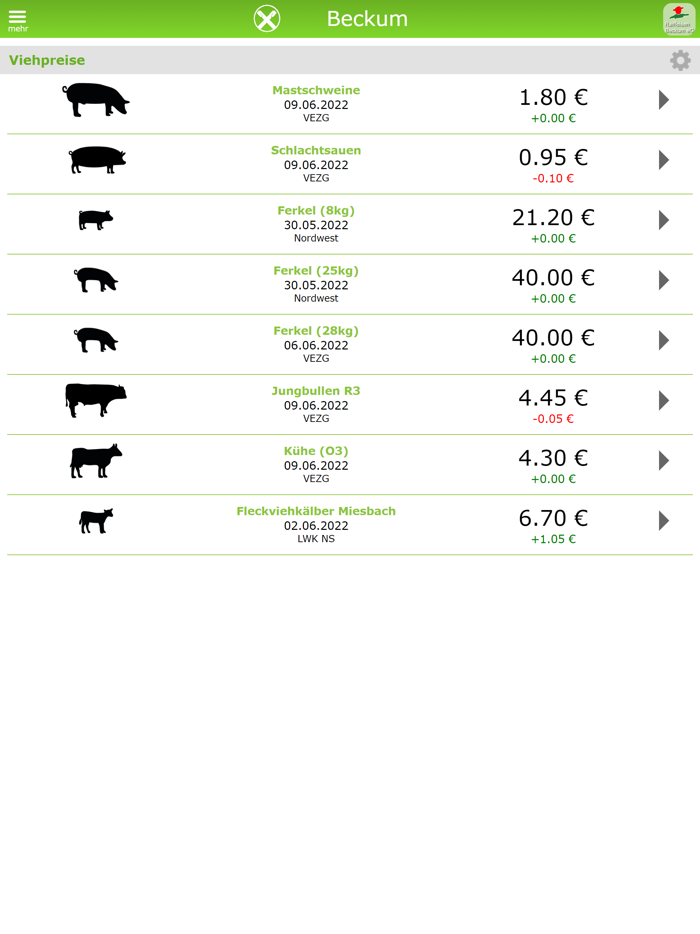The height and width of the screenshot is (934, 700).
Task: Open the 'mehr' hamburger menu
Action: coord(17,19)
